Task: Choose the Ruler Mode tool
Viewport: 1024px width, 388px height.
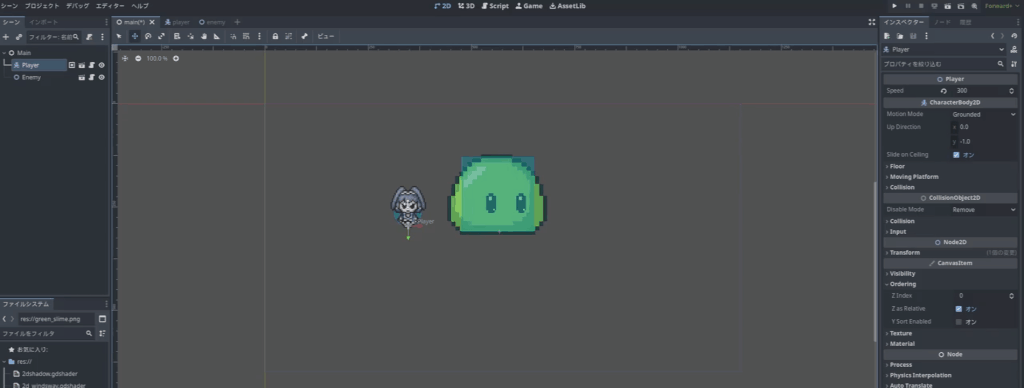Action: tap(217, 36)
